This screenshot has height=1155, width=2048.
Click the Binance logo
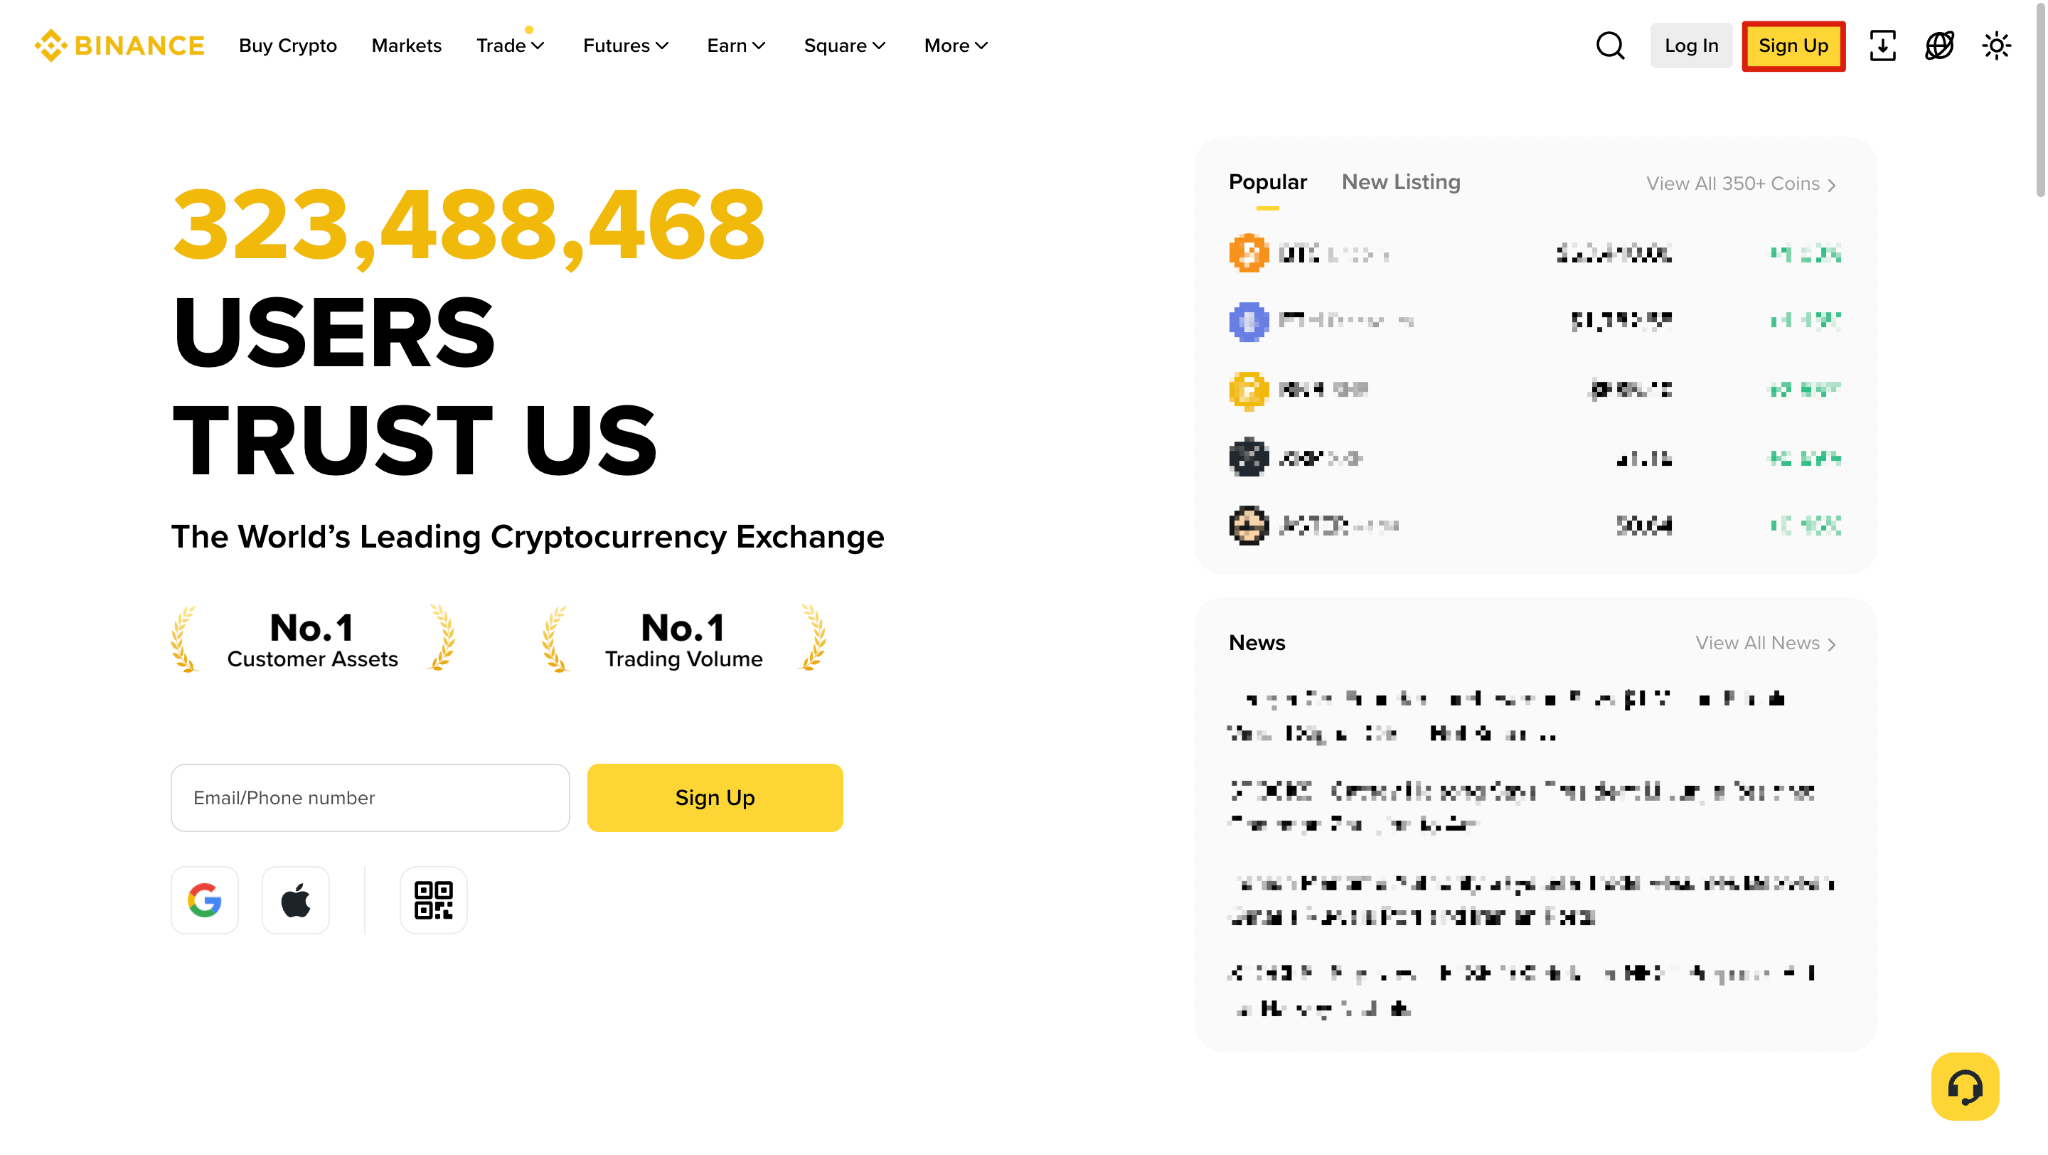[119, 46]
